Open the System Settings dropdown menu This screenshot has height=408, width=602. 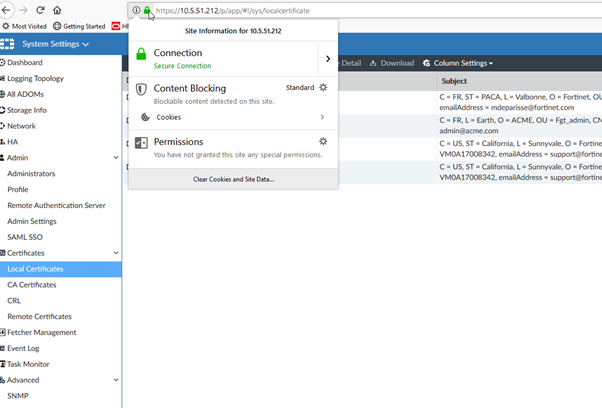55,44
